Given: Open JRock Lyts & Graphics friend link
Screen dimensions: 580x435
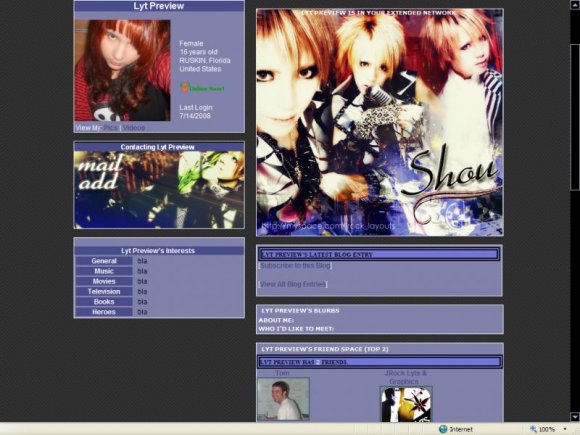Looking at the screenshot, I should coord(405,377).
